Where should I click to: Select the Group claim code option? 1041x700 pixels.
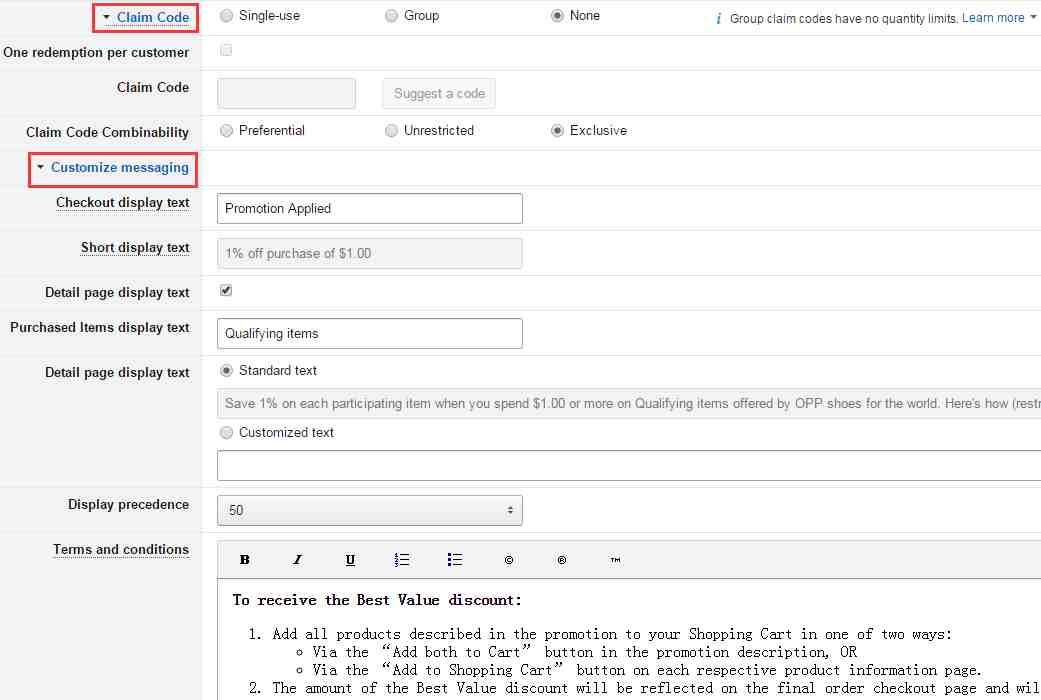(391, 15)
